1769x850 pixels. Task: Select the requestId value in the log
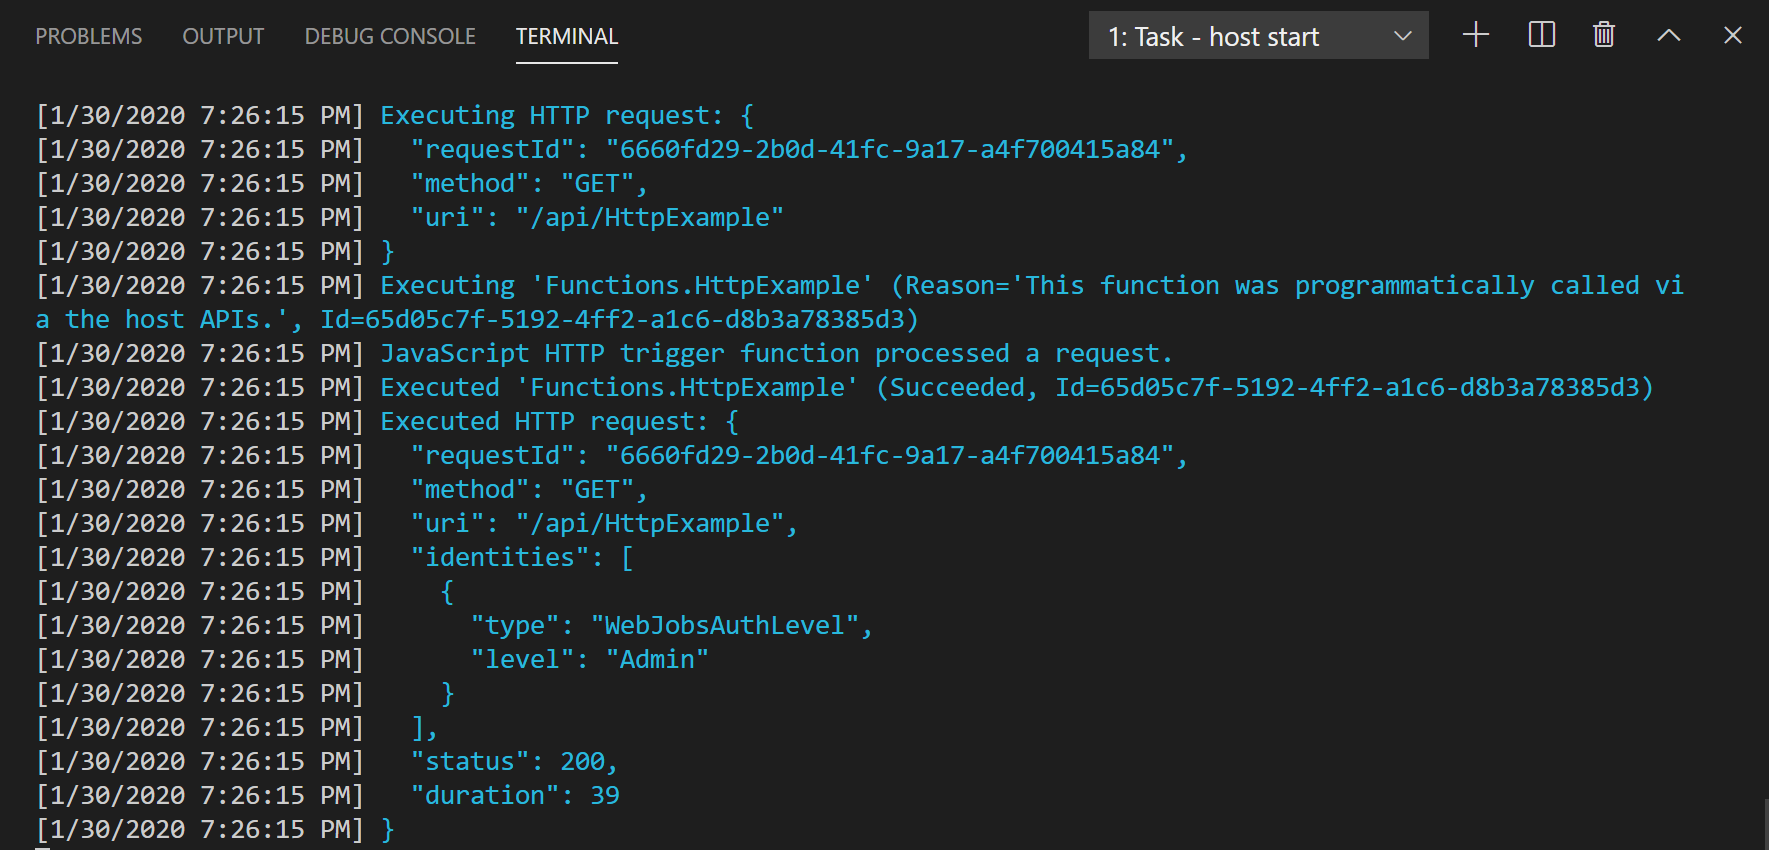[x=893, y=149]
